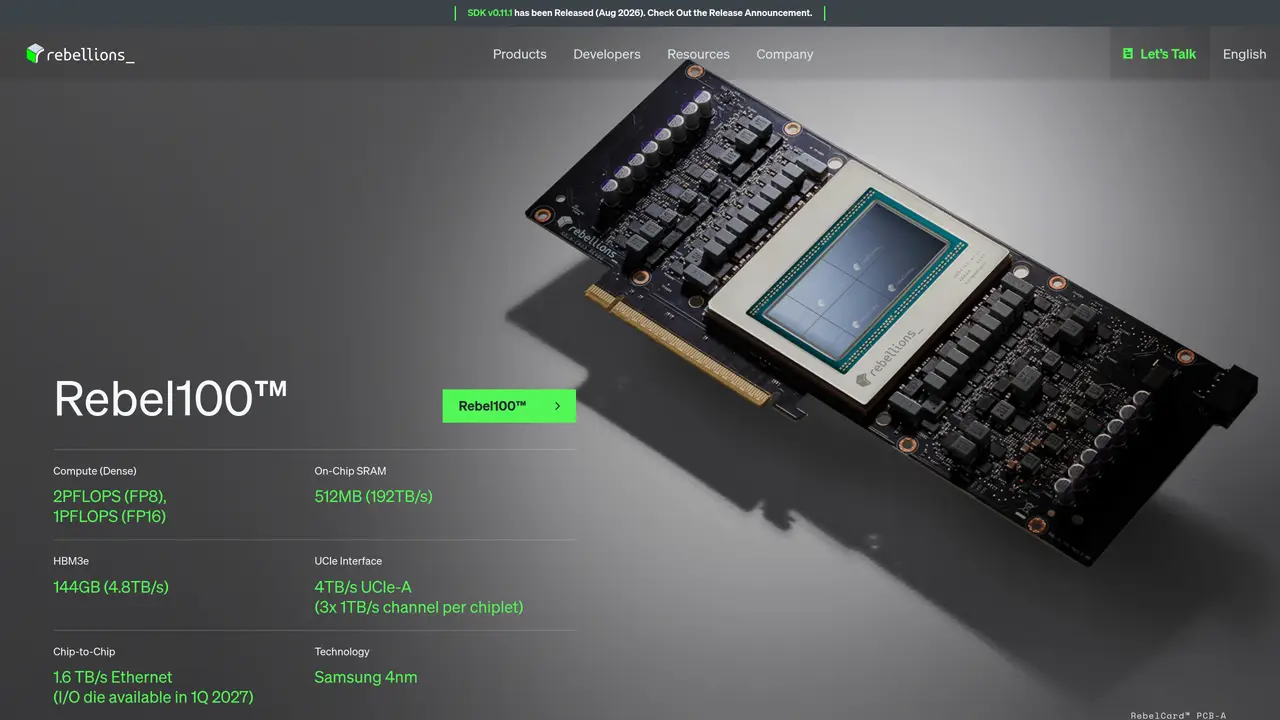Open the Products menu

(520, 54)
